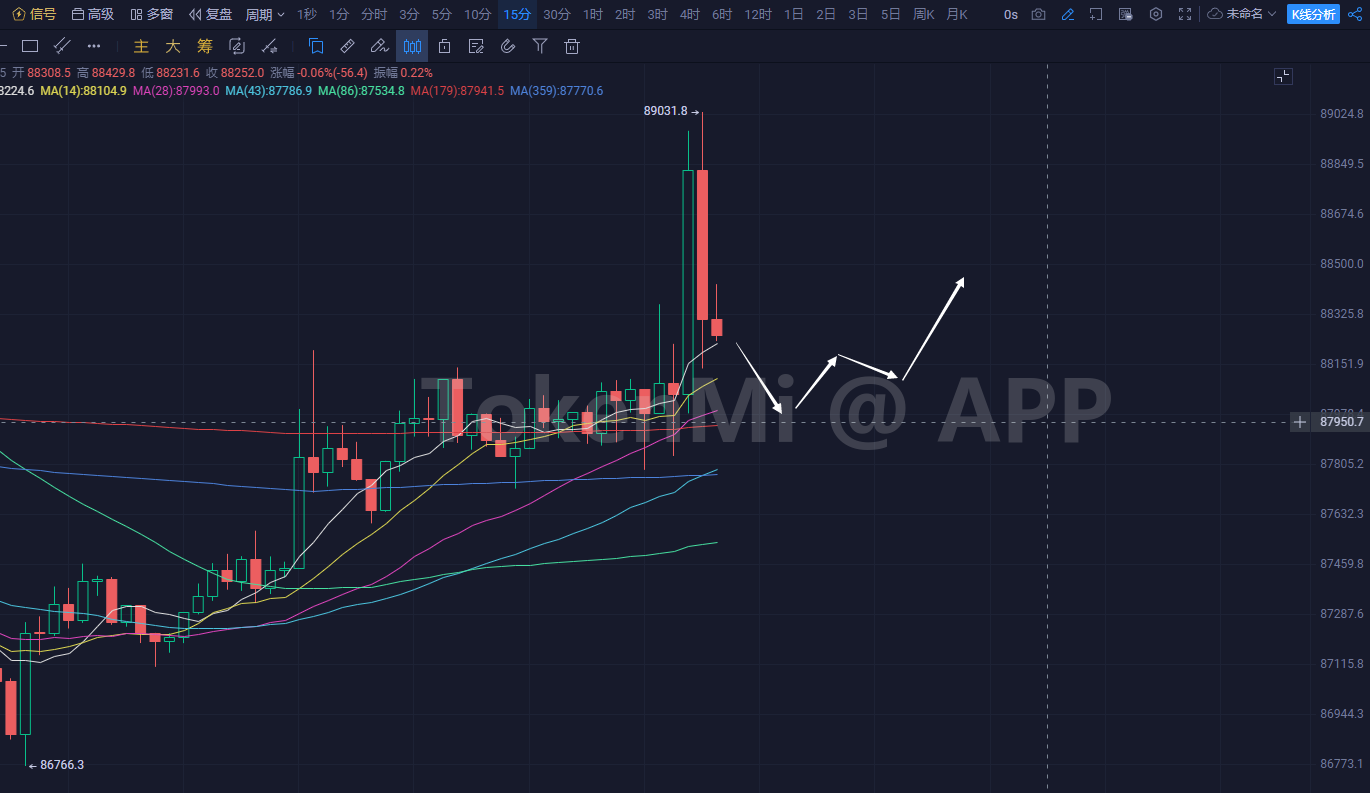
Task: Select the ruler measure tool
Action: click(x=347, y=46)
